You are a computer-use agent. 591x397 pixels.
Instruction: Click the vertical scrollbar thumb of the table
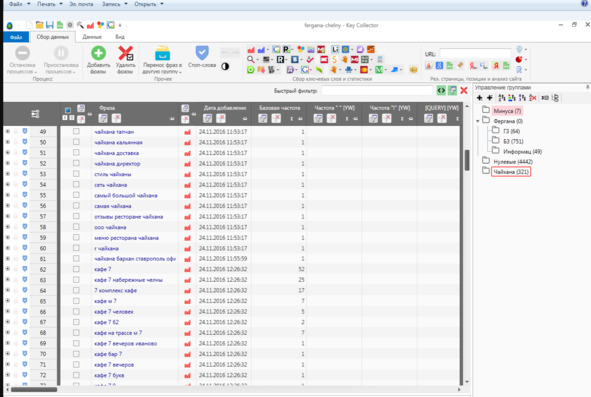click(x=467, y=160)
